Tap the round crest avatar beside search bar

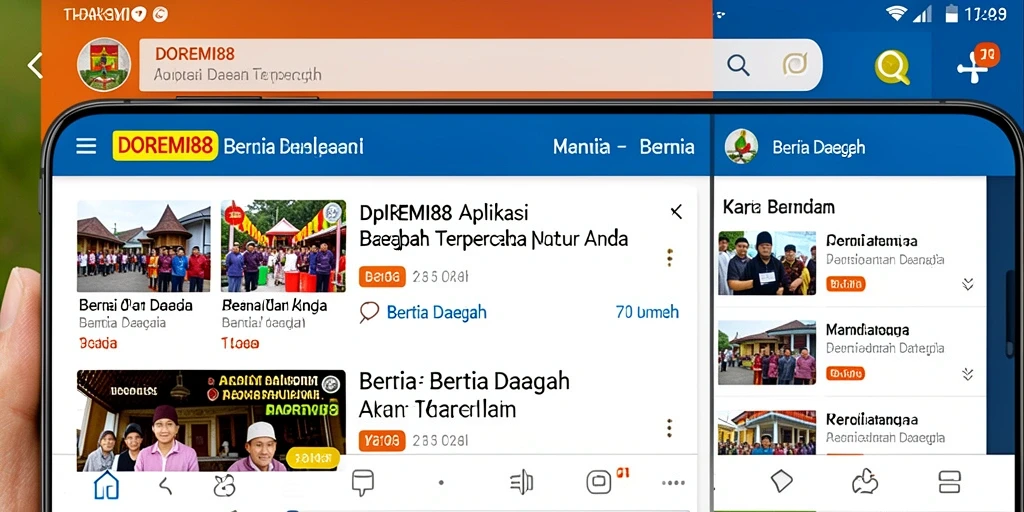[x=104, y=65]
